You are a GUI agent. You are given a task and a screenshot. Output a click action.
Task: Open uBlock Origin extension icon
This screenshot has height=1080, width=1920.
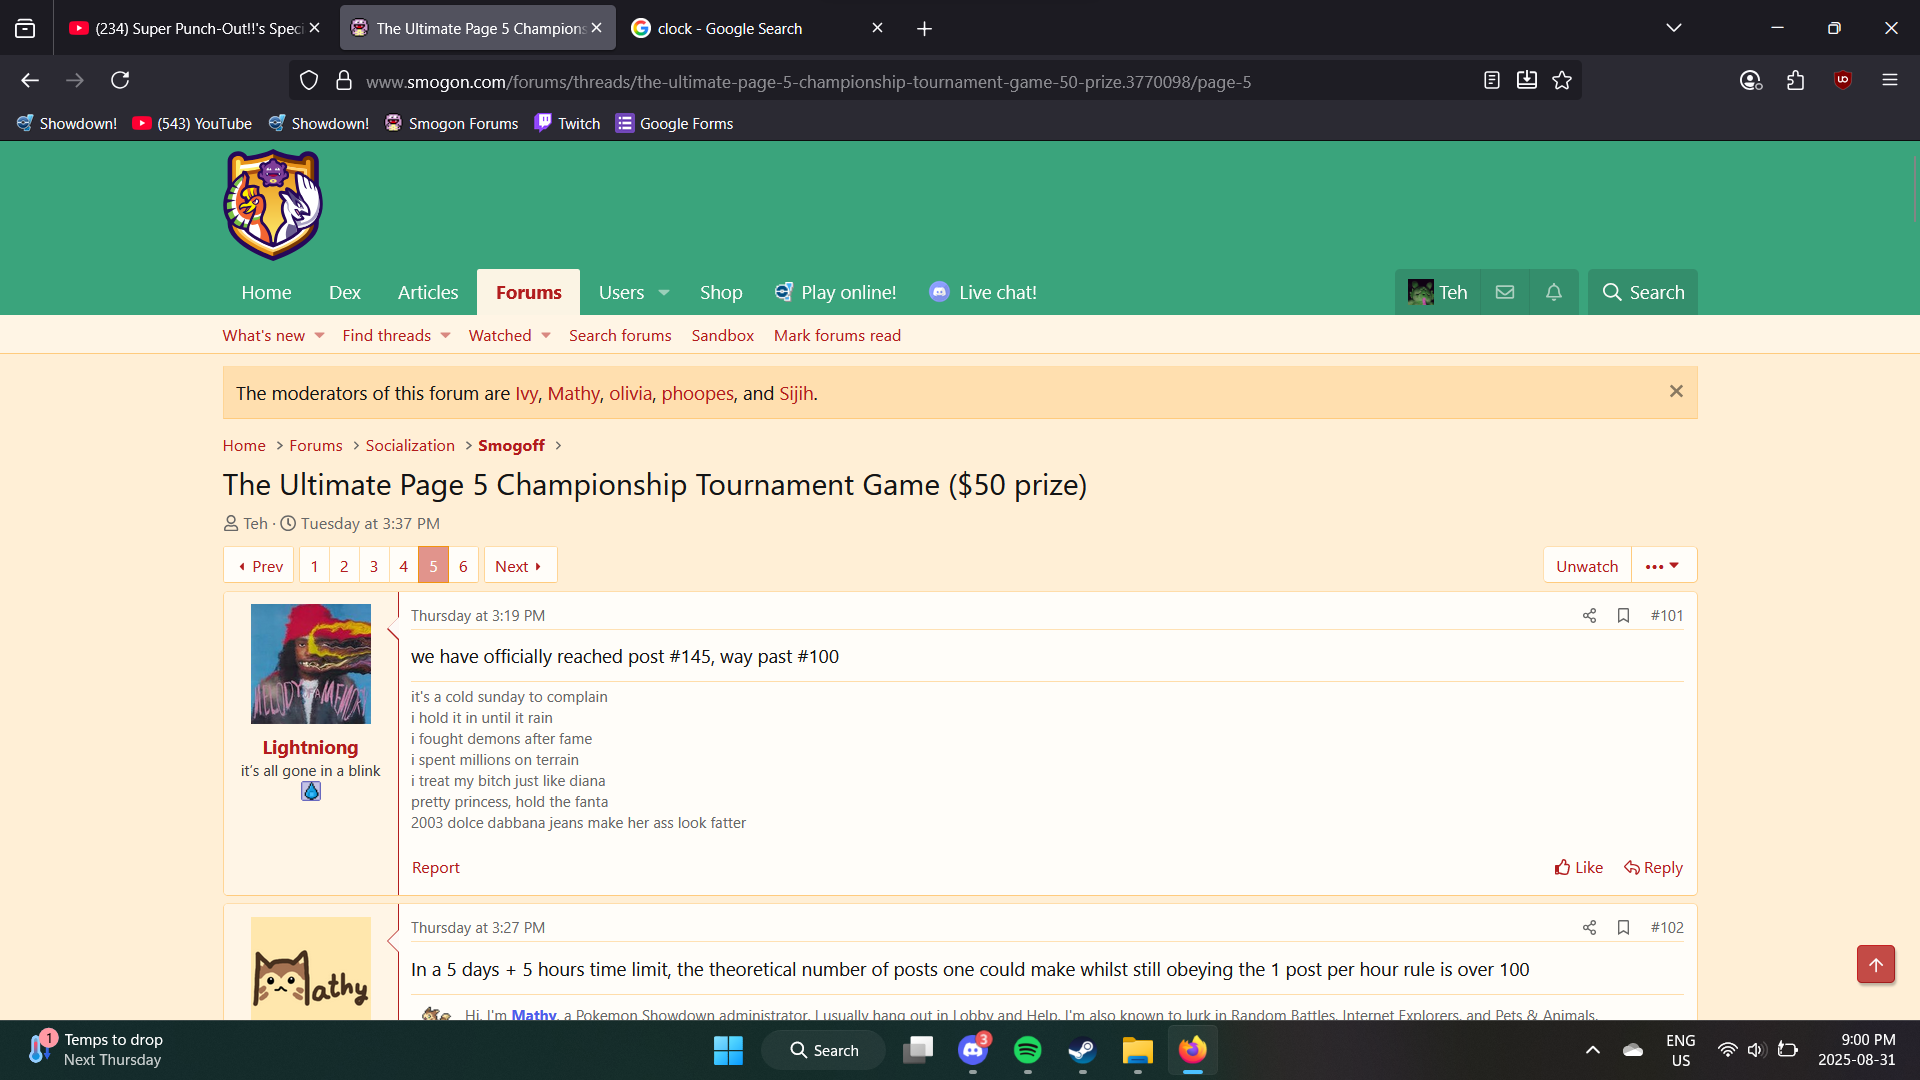pyautogui.click(x=1843, y=81)
